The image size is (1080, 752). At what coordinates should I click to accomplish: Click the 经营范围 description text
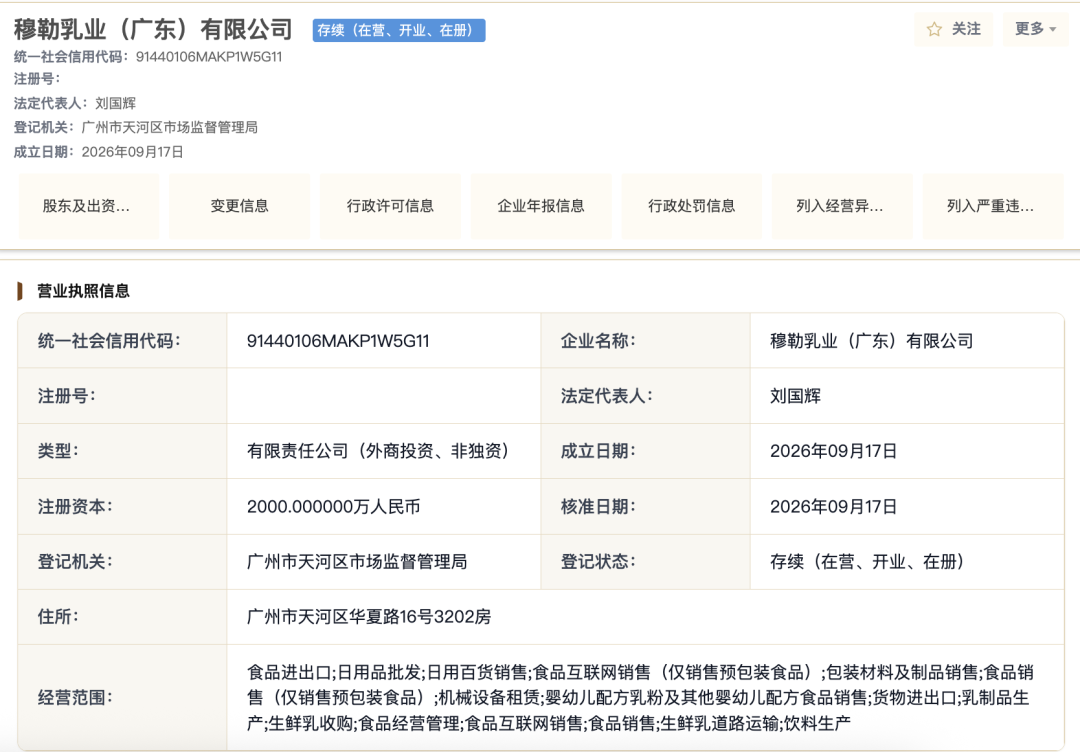click(x=641, y=698)
